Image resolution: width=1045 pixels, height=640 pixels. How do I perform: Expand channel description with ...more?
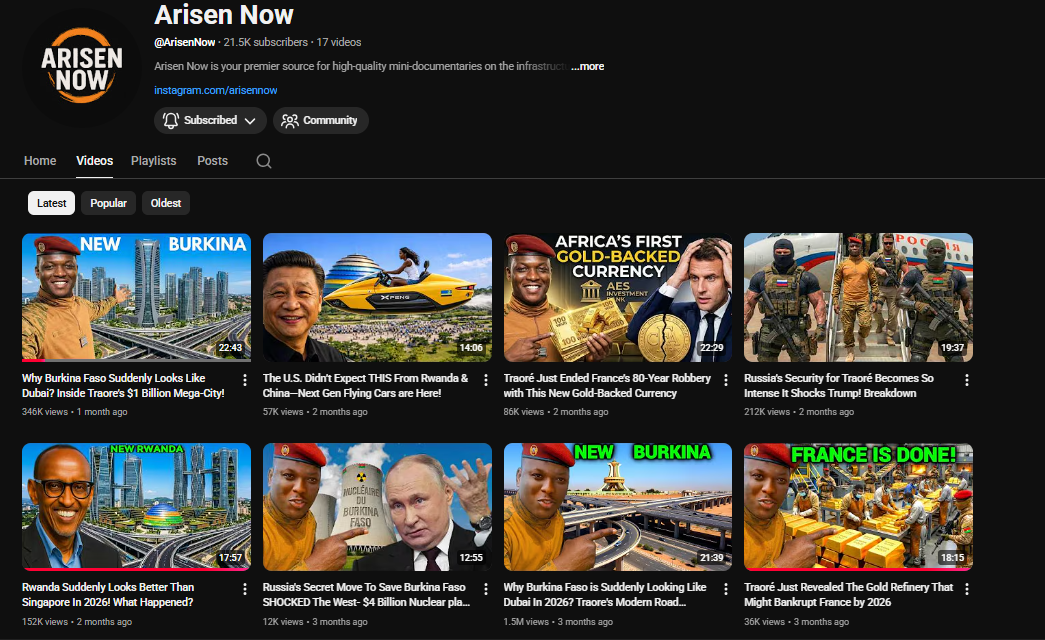pos(587,66)
